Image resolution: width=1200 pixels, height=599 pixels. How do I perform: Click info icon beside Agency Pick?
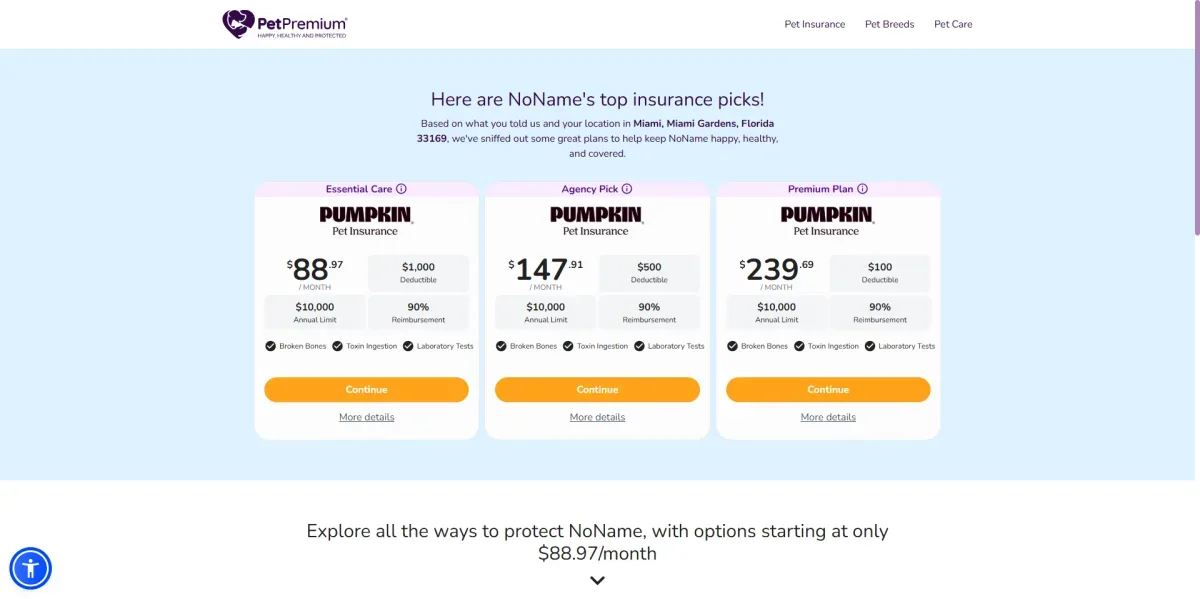(x=627, y=189)
